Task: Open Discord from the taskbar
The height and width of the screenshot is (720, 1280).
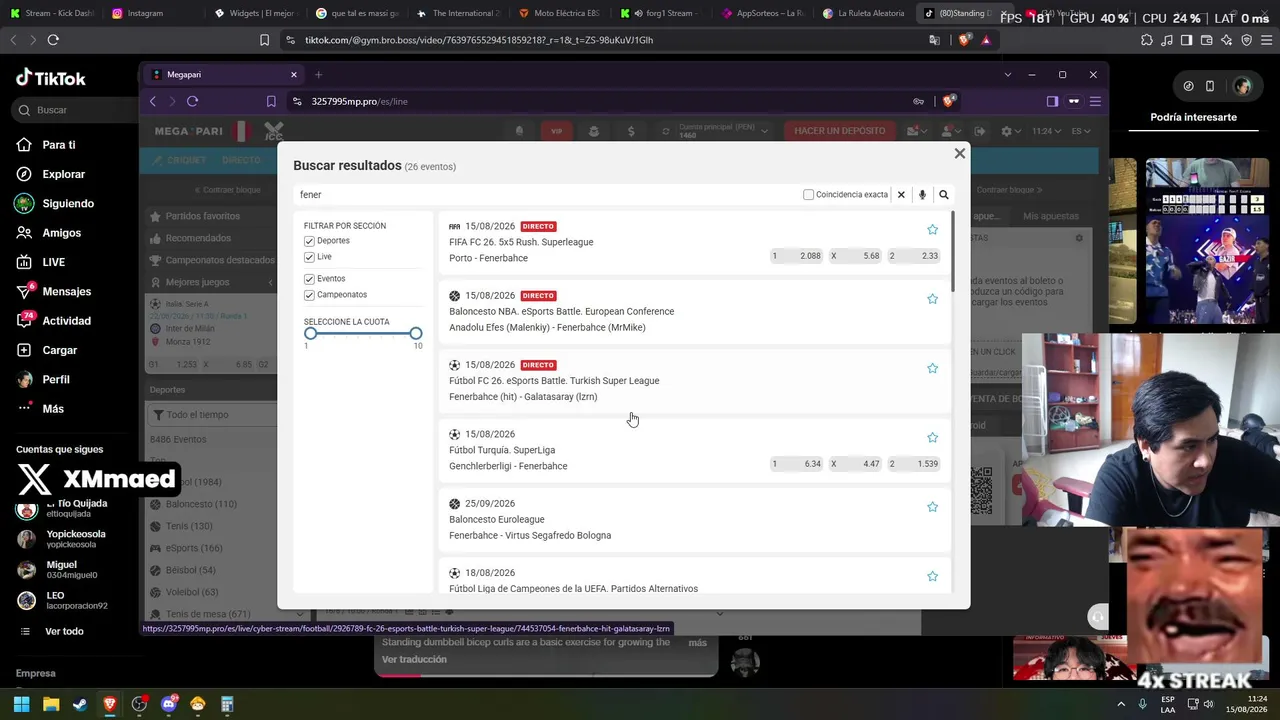Action: click(169, 705)
